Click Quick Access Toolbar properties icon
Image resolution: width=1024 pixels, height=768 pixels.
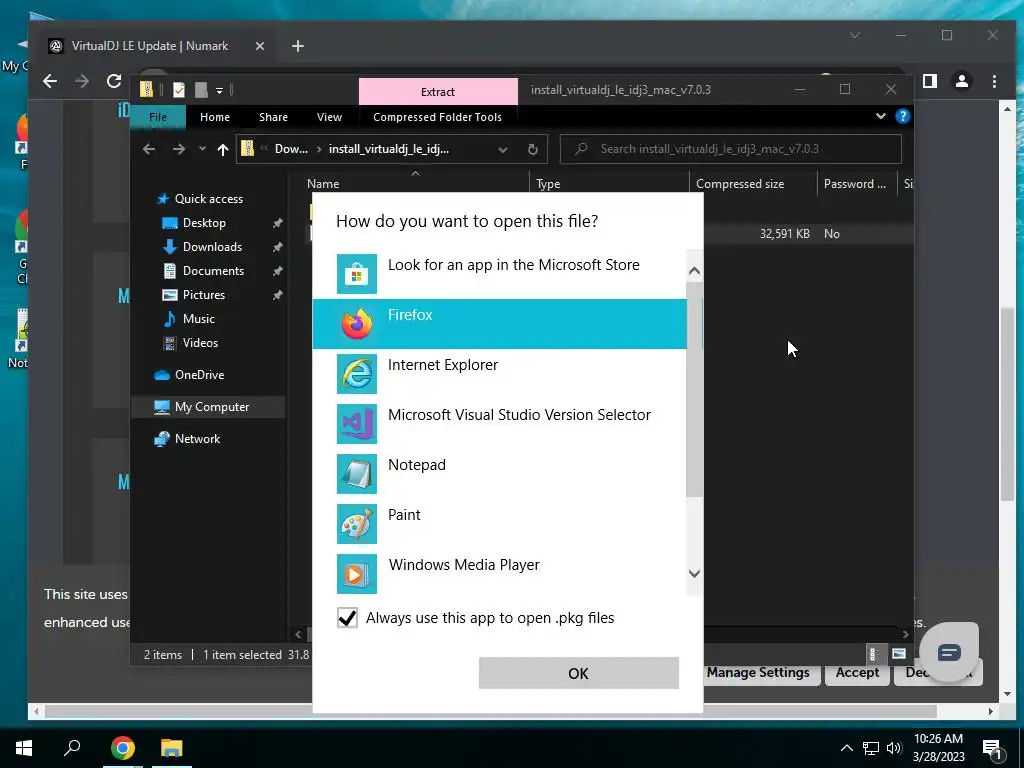click(178, 90)
